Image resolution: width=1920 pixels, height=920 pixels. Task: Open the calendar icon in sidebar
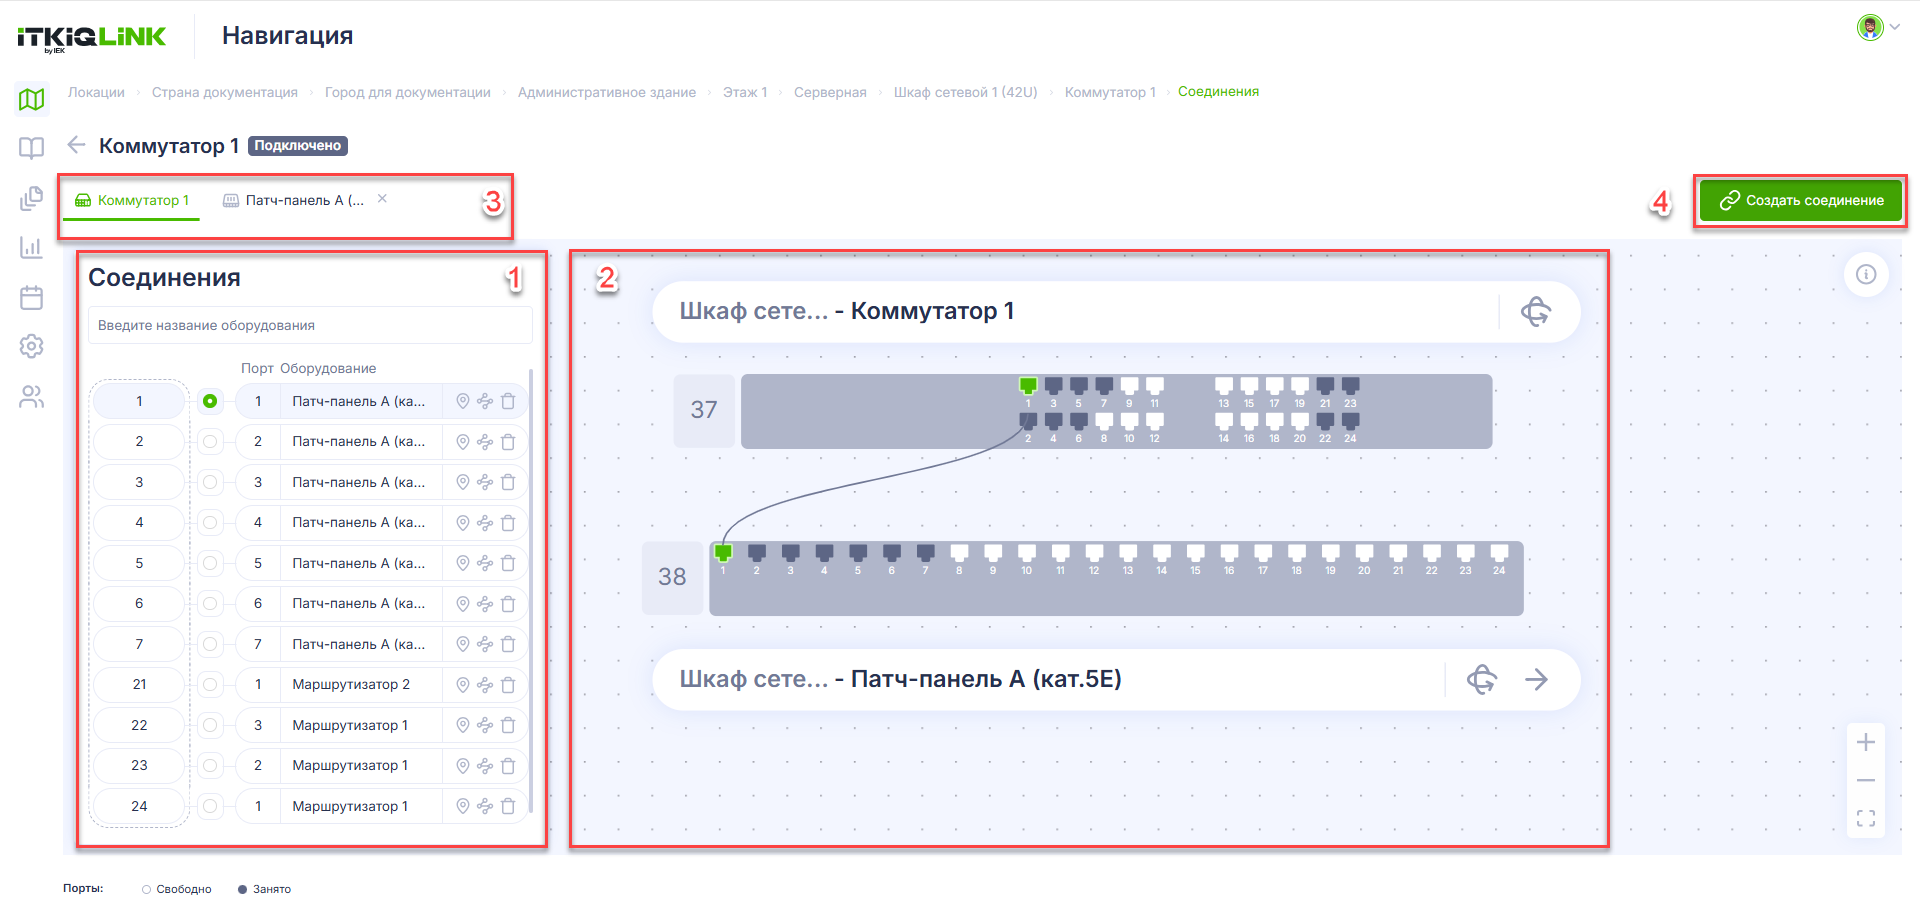pyautogui.click(x=32, y=297)
